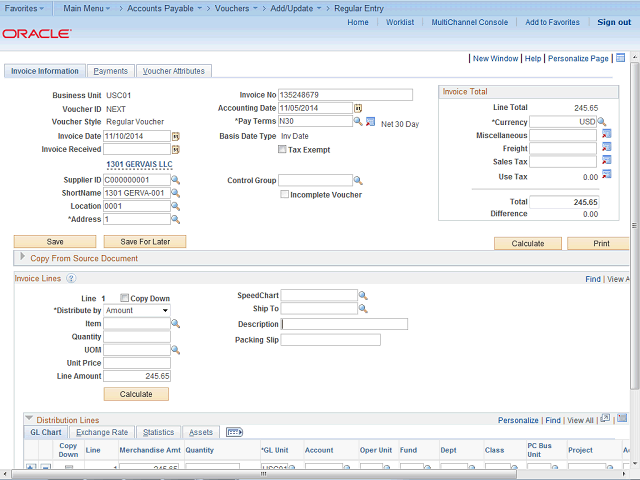This screenshot has width=640, height=480.
Task: Toggle the Copy Down checkbox
Action: [x=124, y=298]
